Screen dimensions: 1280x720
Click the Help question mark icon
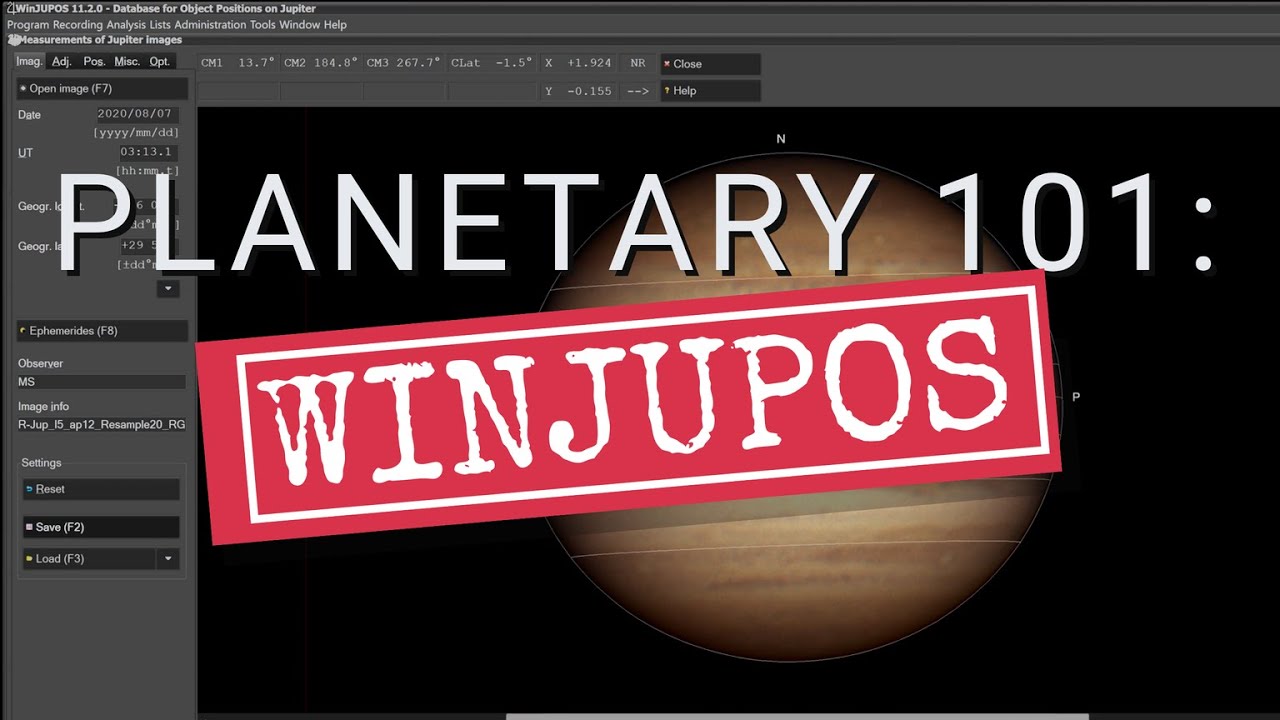pos(667,91)
